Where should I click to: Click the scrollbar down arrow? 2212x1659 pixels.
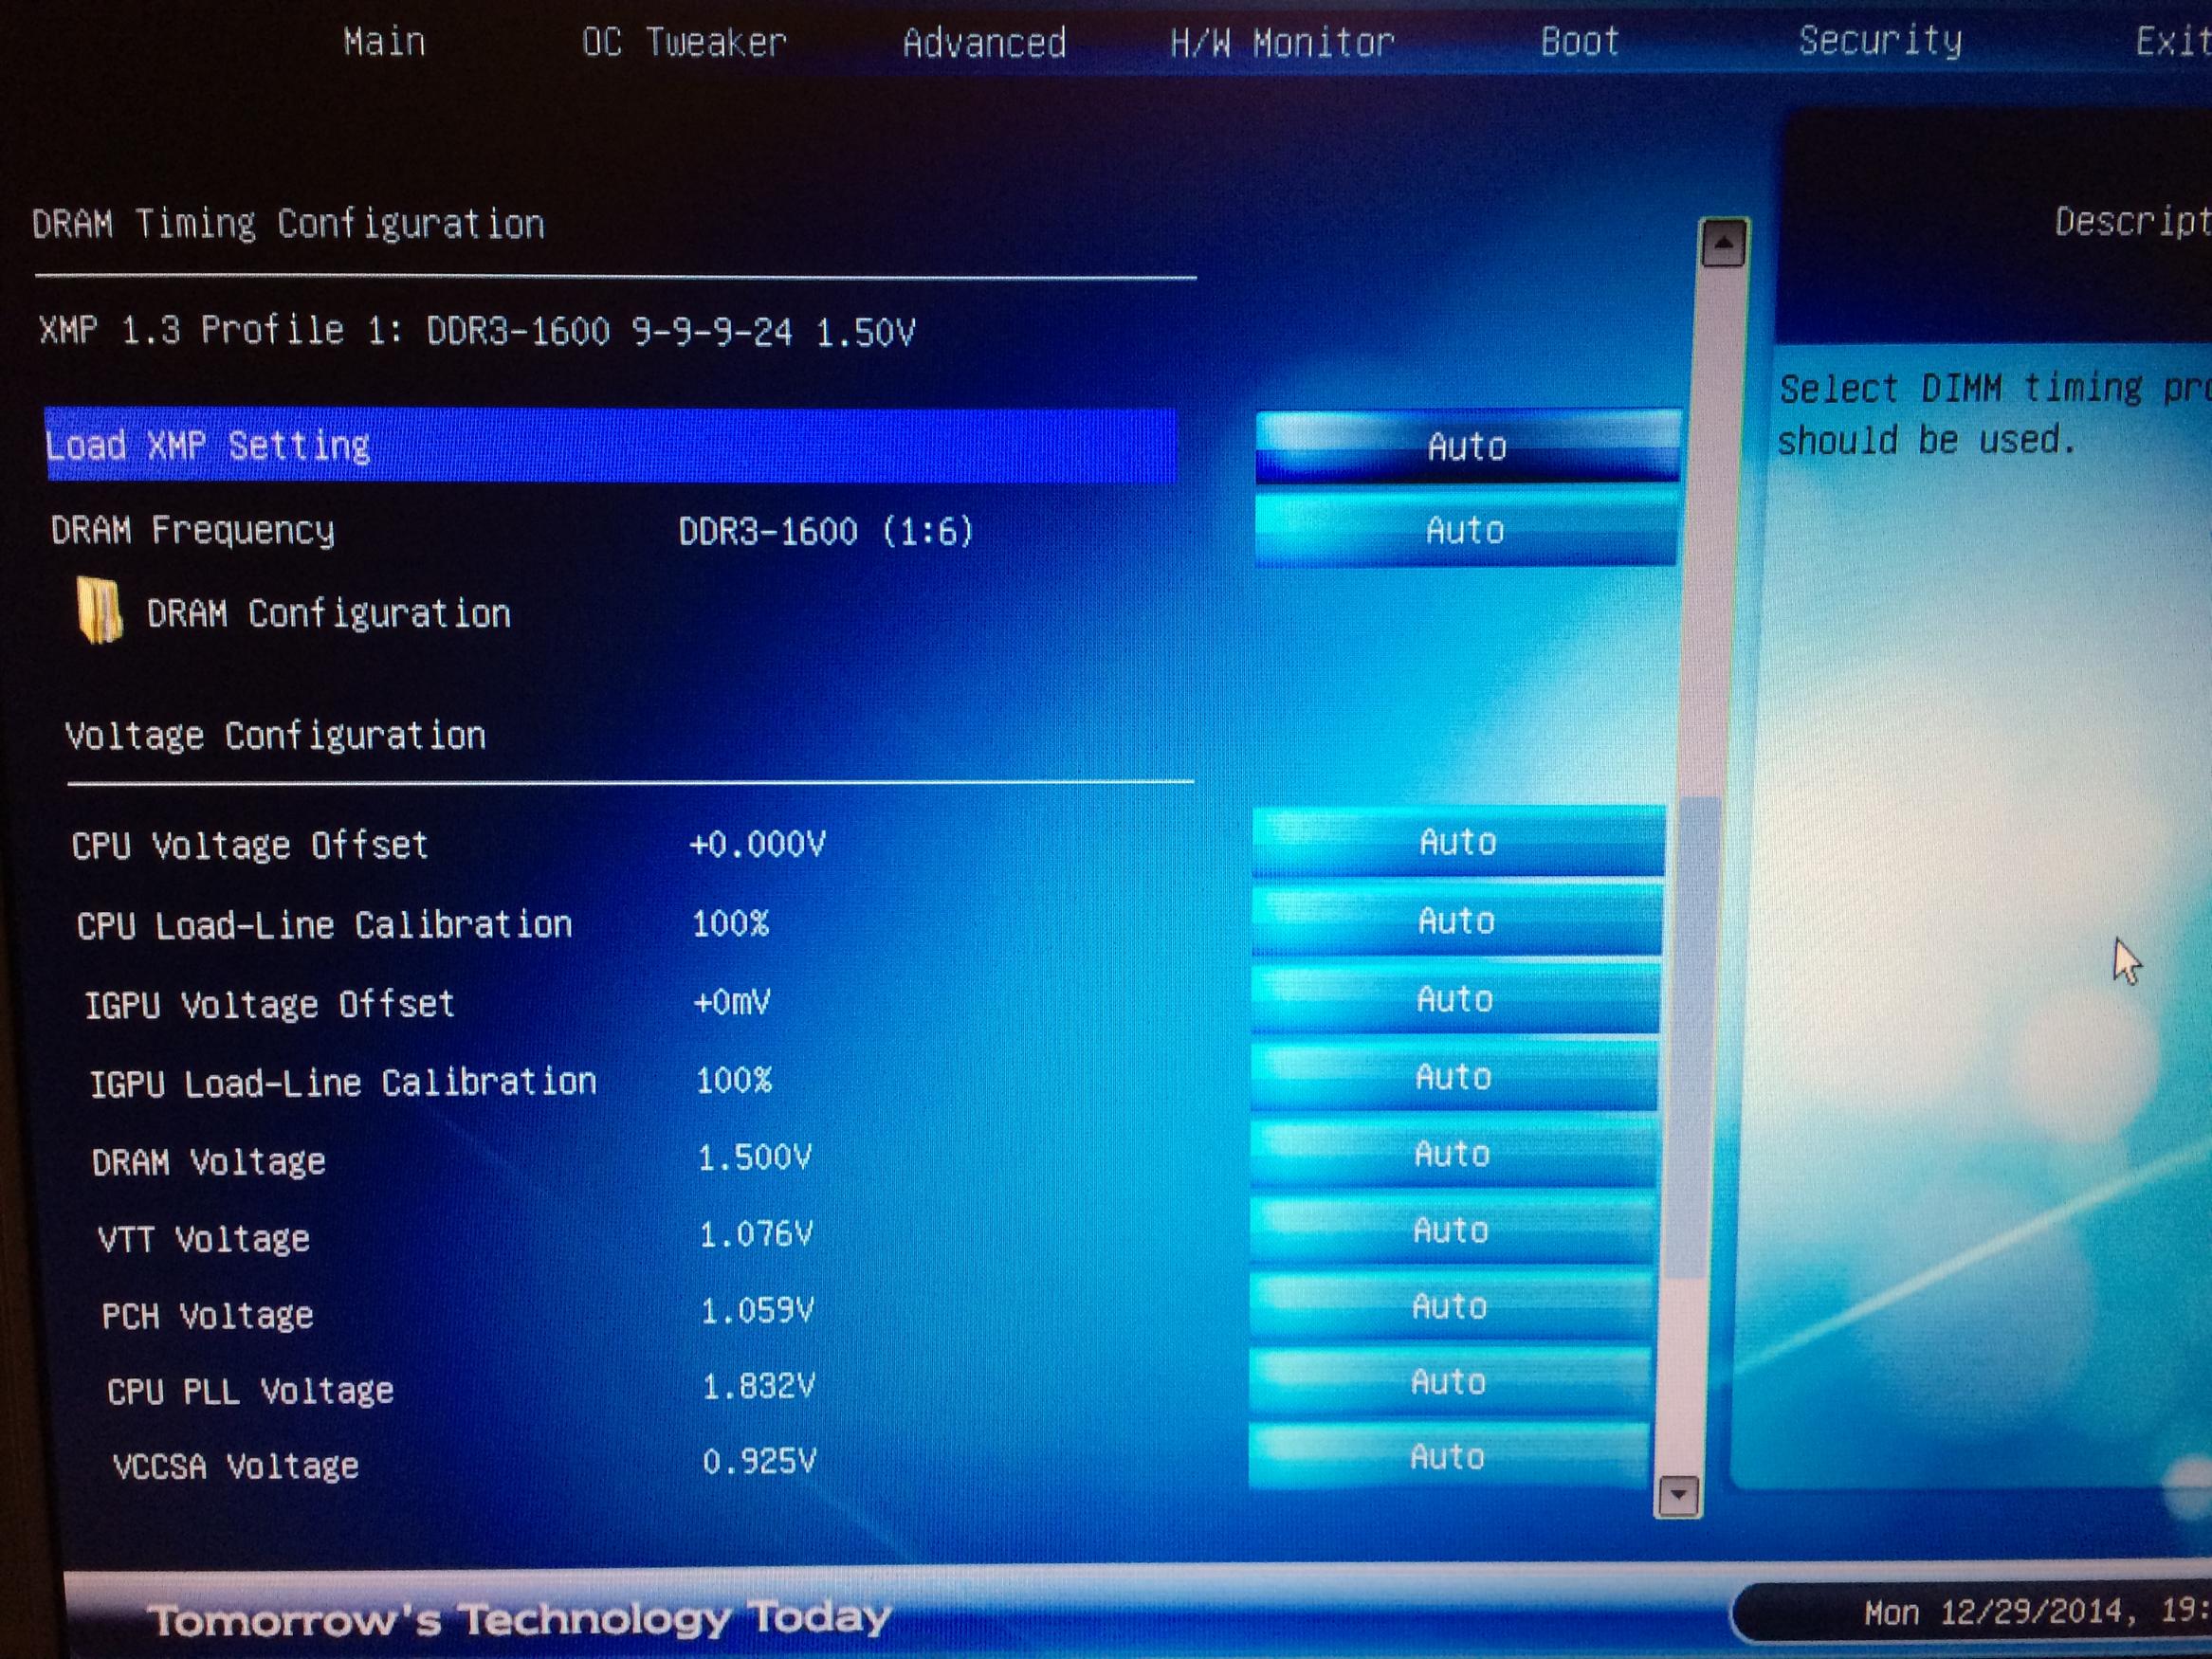pyautogui.click(x=1679, y=1496)
